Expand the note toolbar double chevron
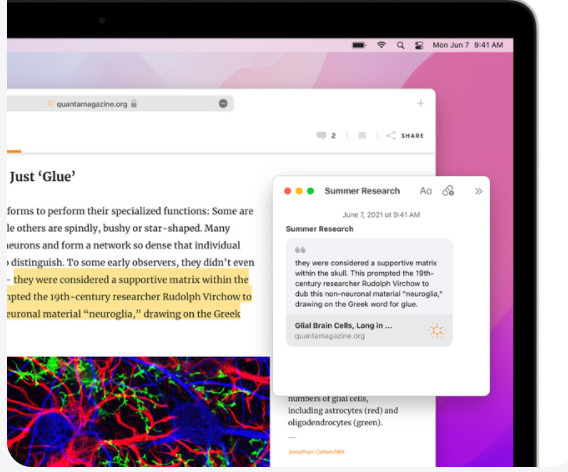The width and height of the screenshot is (568, 472). pyautogui.click(x=479, y=191)
